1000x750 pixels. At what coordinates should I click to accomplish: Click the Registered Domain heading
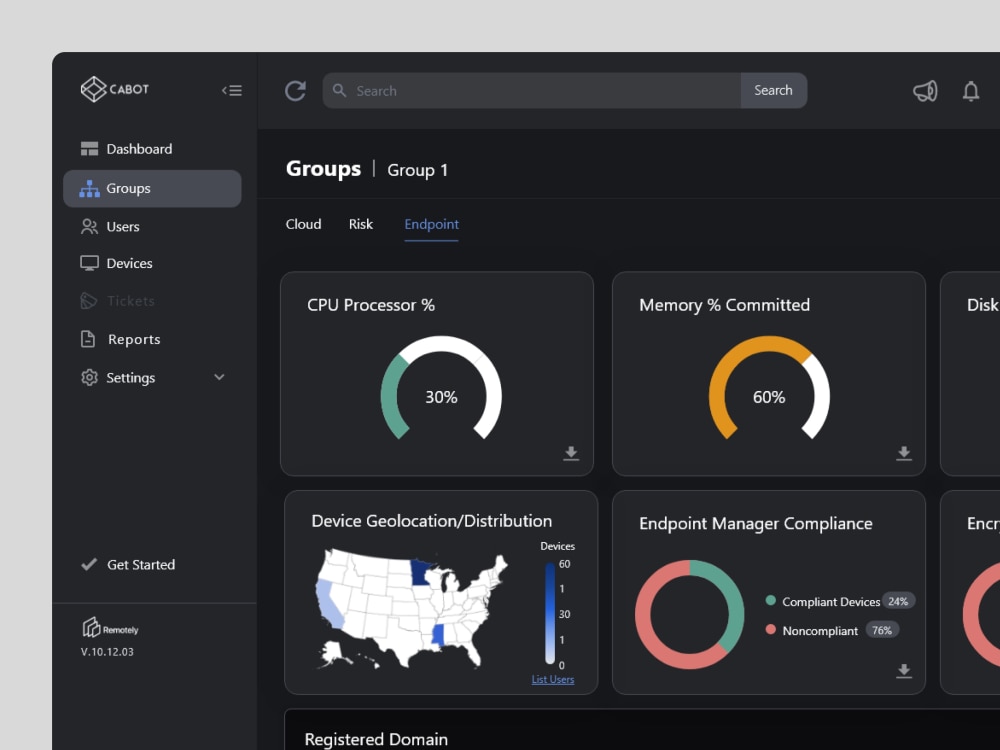tap(376, 739)
